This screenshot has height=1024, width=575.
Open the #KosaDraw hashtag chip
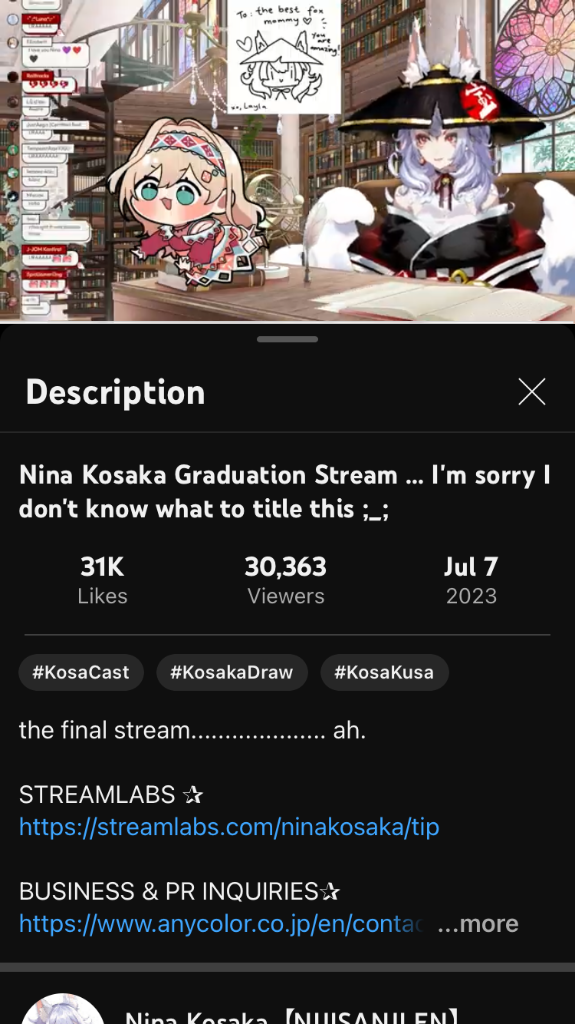click(232, 672)
